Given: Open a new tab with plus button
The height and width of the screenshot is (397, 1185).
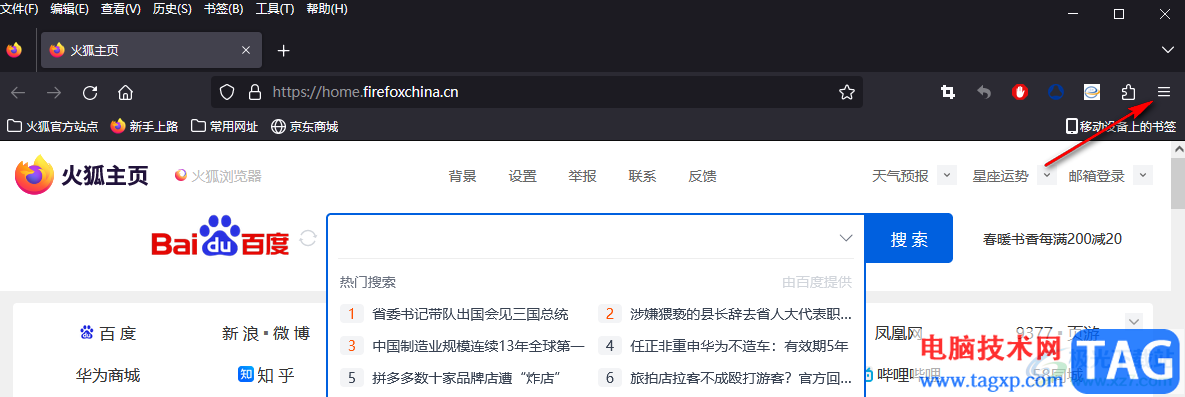Looking at the screenshot, I should (283, 51).
